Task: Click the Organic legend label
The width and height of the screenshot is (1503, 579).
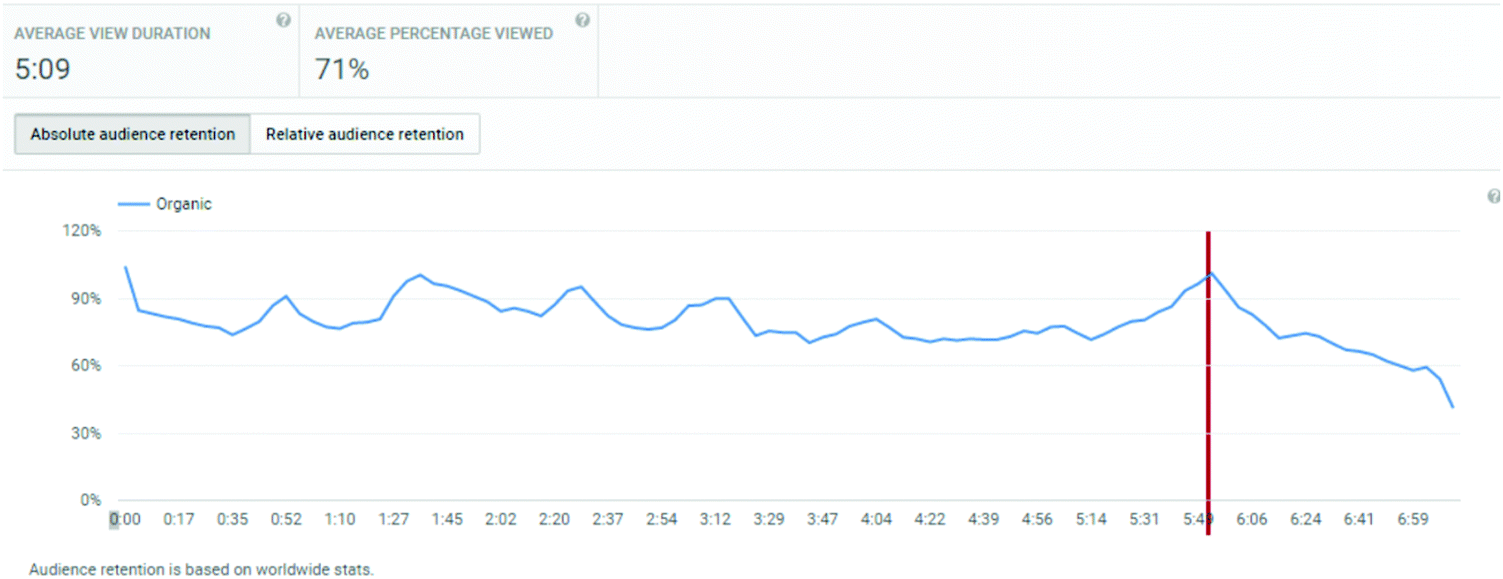Action: click(184, 204)
